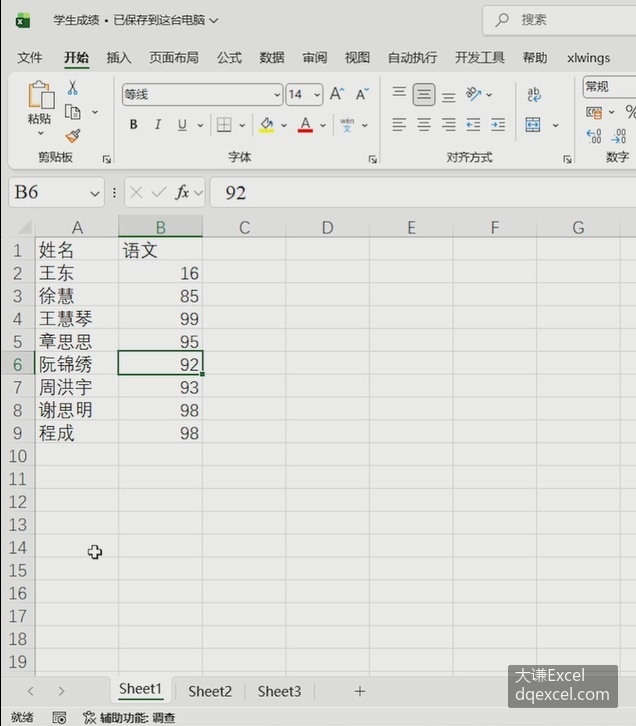The height and width of the screenshot is (726, 636).
Task: Expand the Borders options arrow
Action: click(x=242, y=125)
